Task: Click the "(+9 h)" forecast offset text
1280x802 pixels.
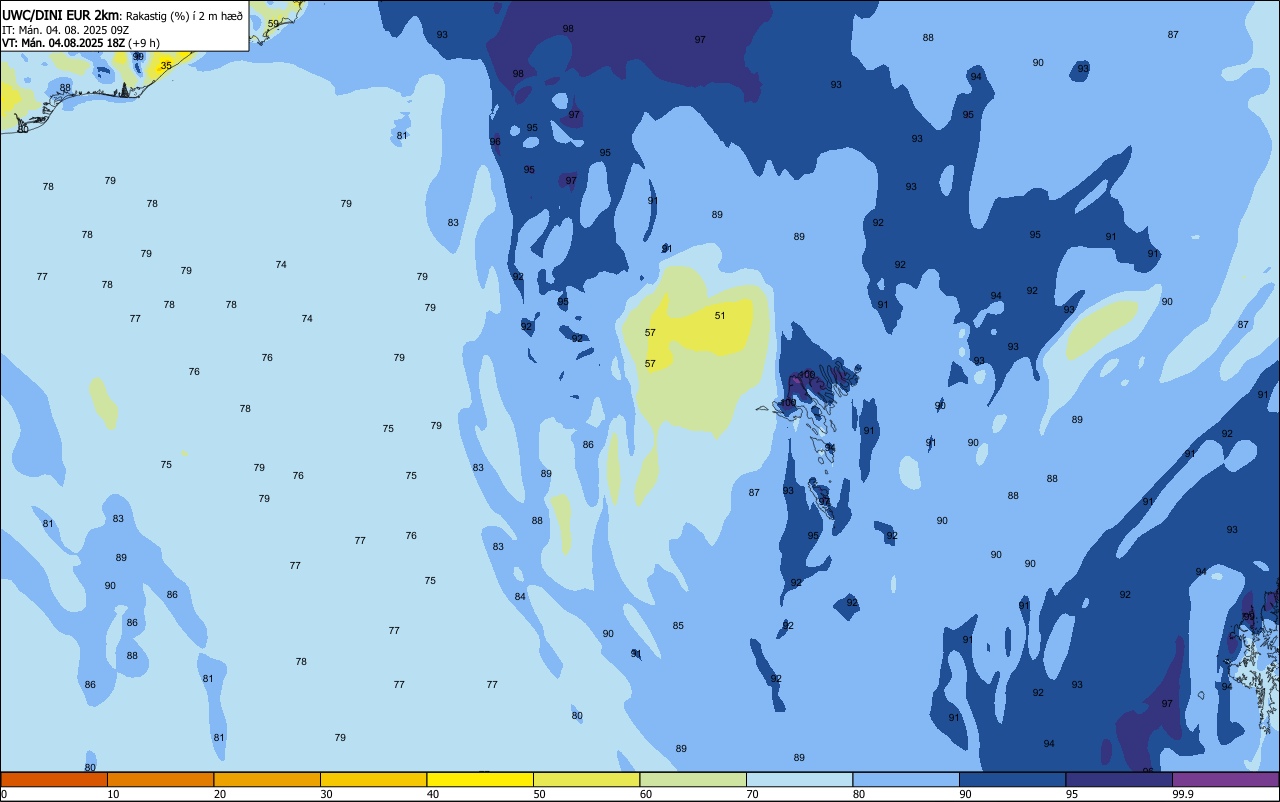Action: click(144, 43)
